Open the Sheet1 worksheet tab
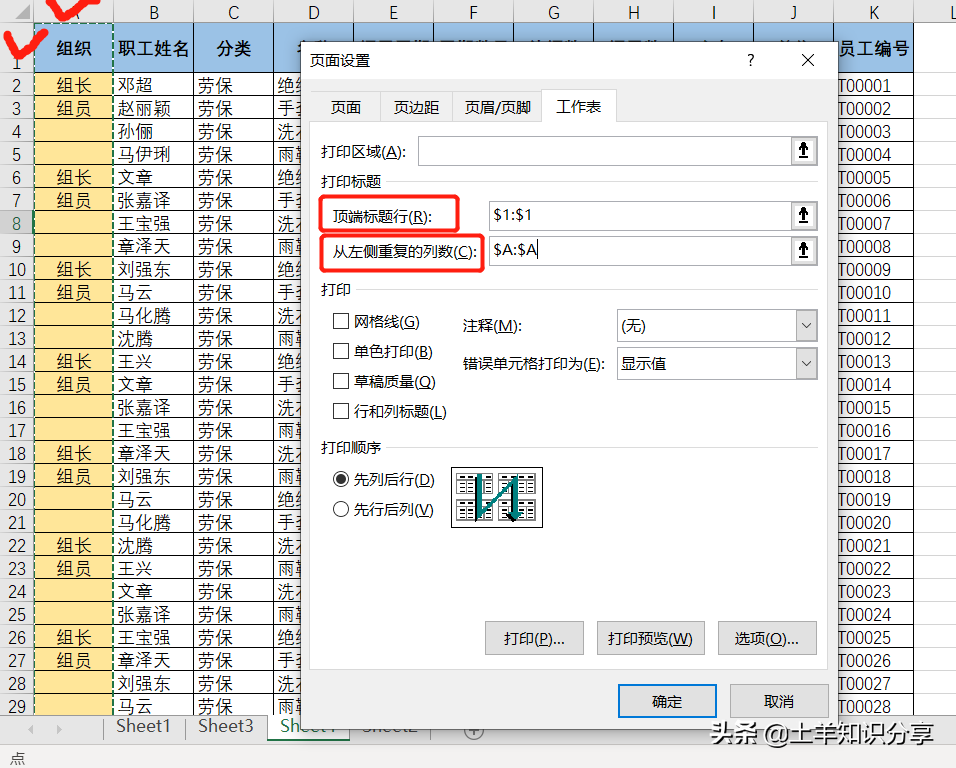Viewport: 956px width, 768px height. (143, 726)
